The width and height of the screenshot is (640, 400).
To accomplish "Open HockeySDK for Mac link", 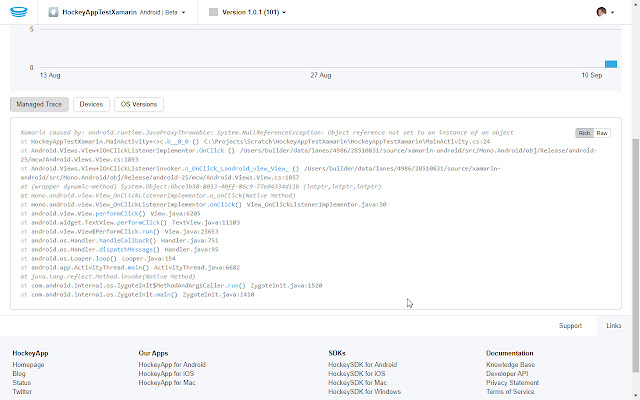I will [358, 382].
